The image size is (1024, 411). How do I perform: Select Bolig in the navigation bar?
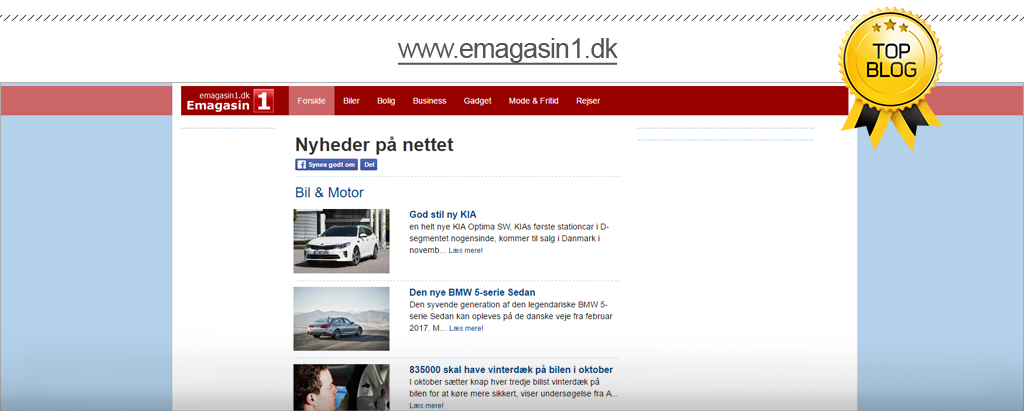point(386,101)
